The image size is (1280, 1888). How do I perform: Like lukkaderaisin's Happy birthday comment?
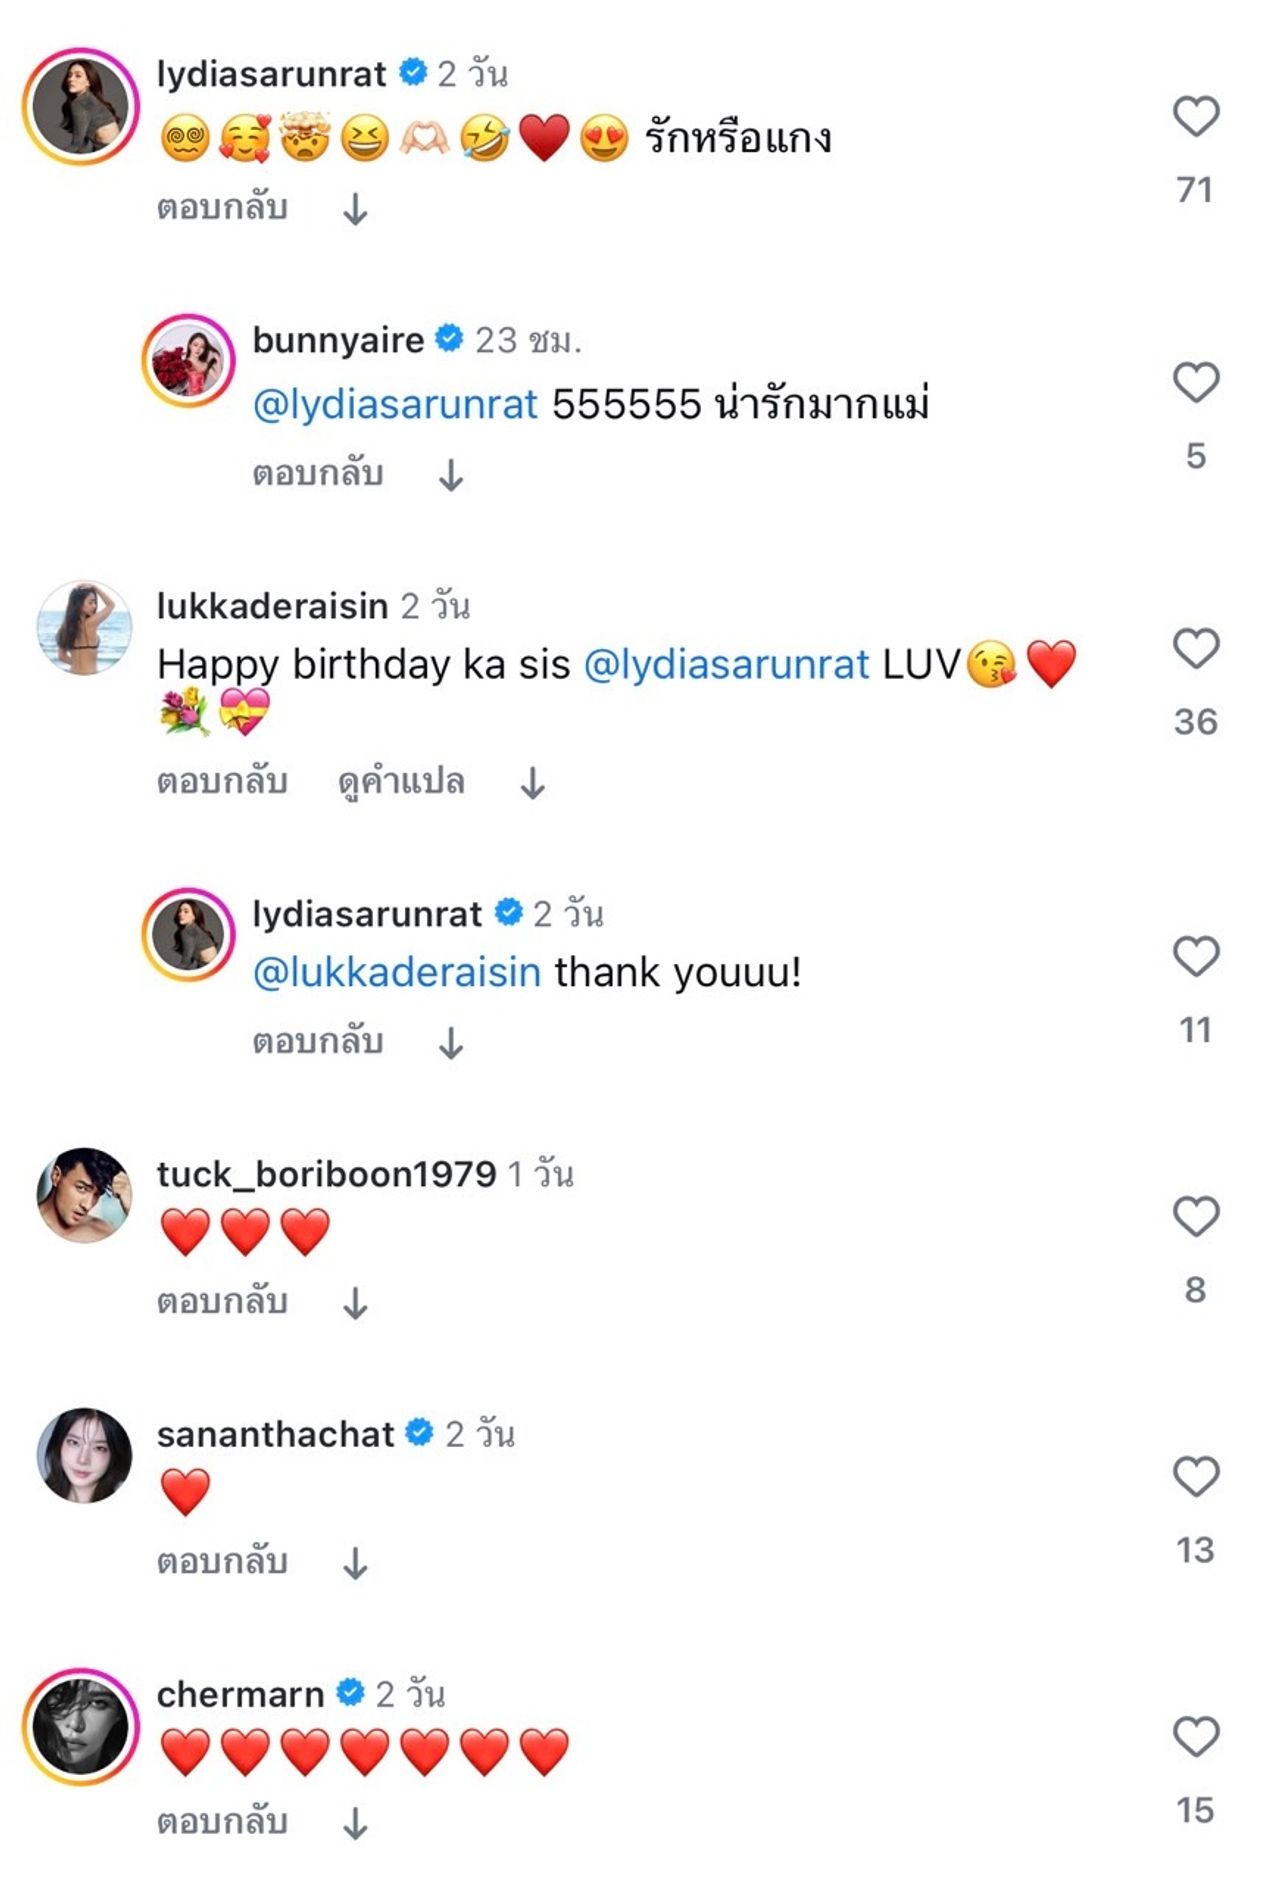coord(1195,649)
